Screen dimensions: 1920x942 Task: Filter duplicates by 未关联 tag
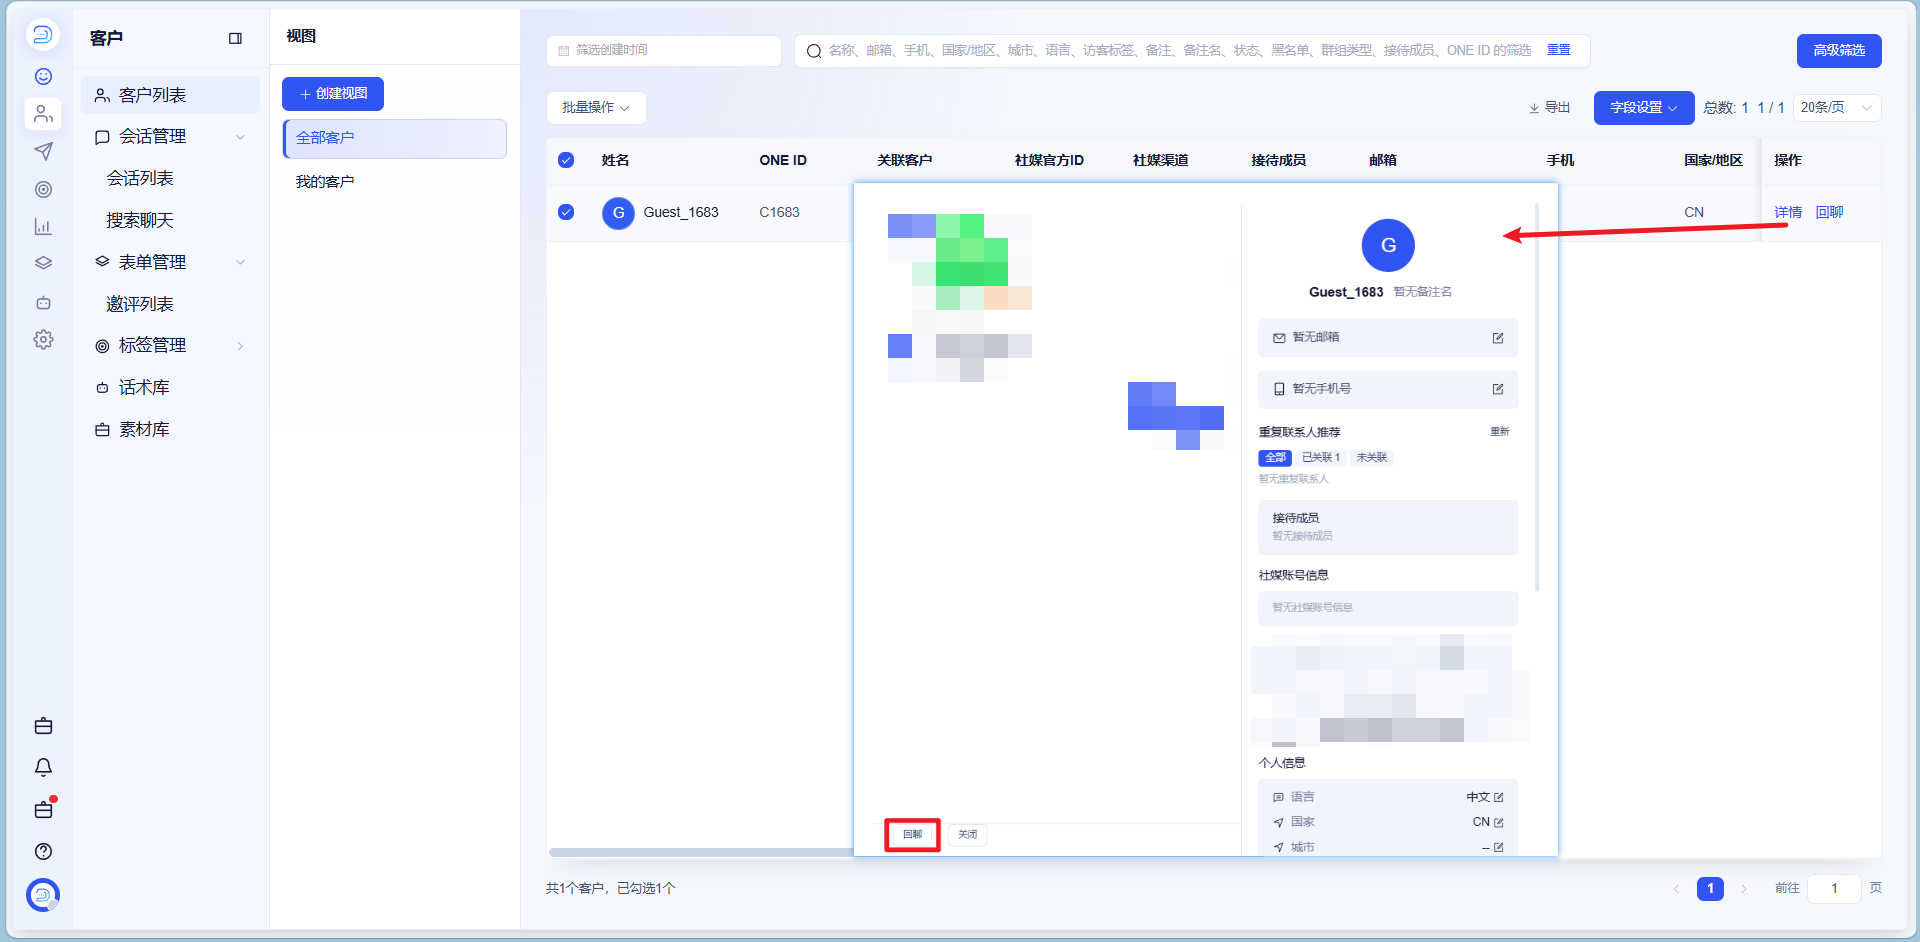click(1372, 458)
